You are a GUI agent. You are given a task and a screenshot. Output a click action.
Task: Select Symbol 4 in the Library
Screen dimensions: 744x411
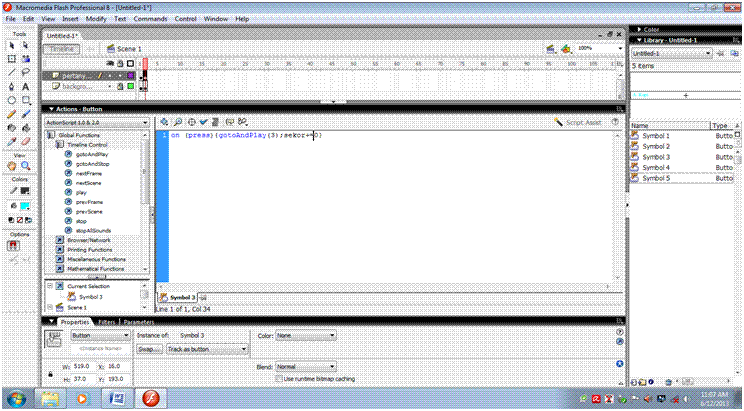point(656,168)
